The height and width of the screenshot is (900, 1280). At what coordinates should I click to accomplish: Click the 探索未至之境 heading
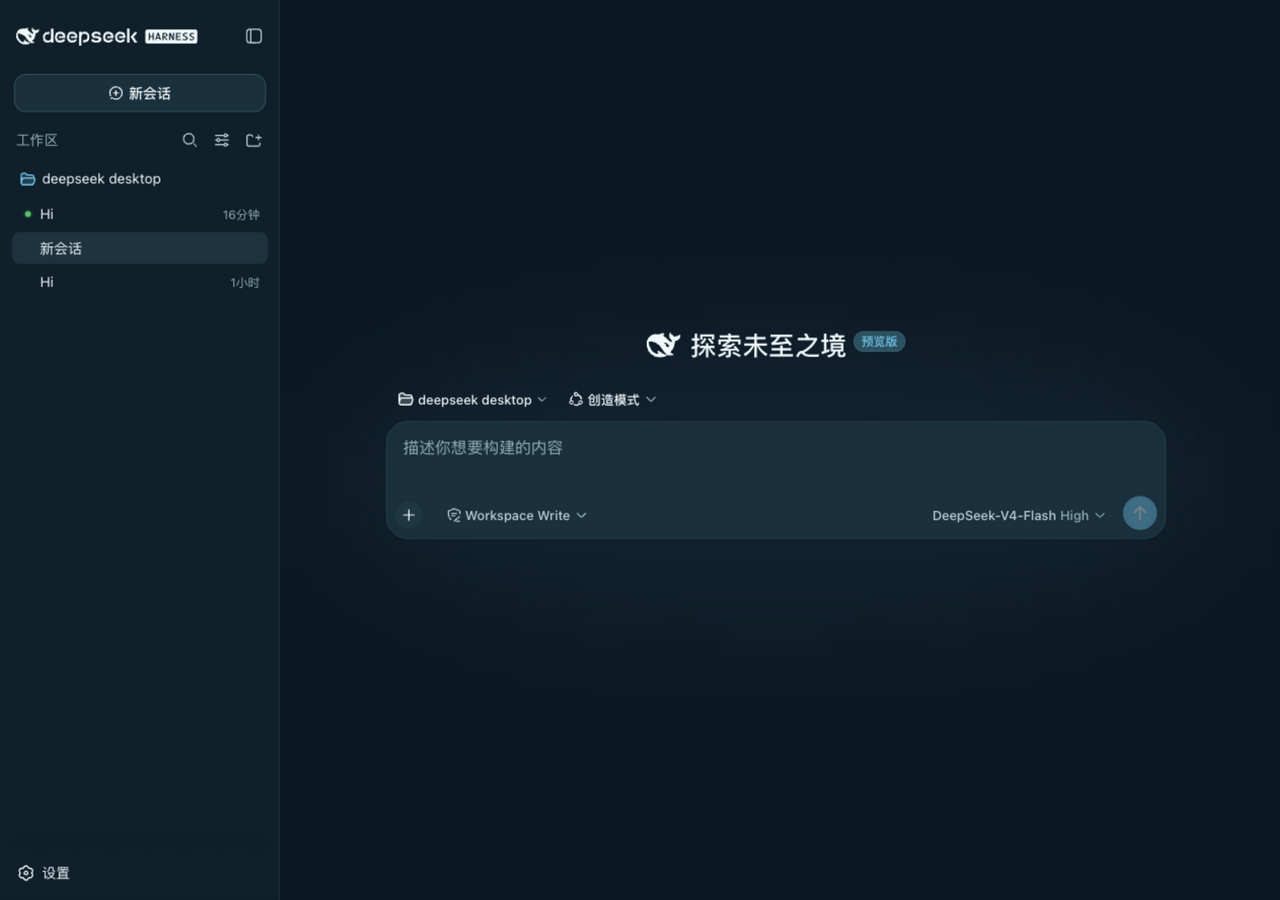[768, 345]
